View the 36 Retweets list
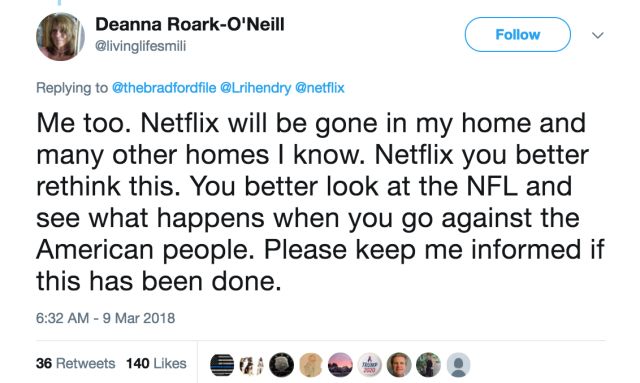Viewport: 640px width, 383px height. (76, 363)
